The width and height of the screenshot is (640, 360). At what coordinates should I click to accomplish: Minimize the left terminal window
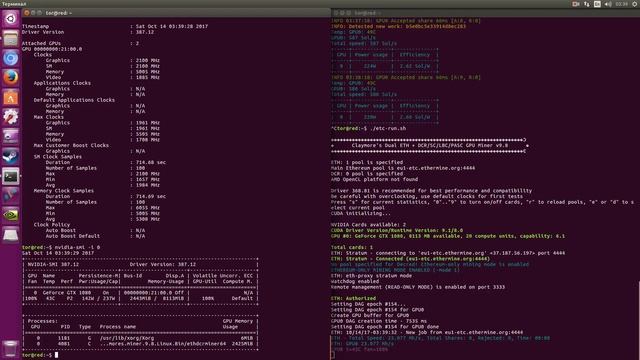(x=33, y=13)
